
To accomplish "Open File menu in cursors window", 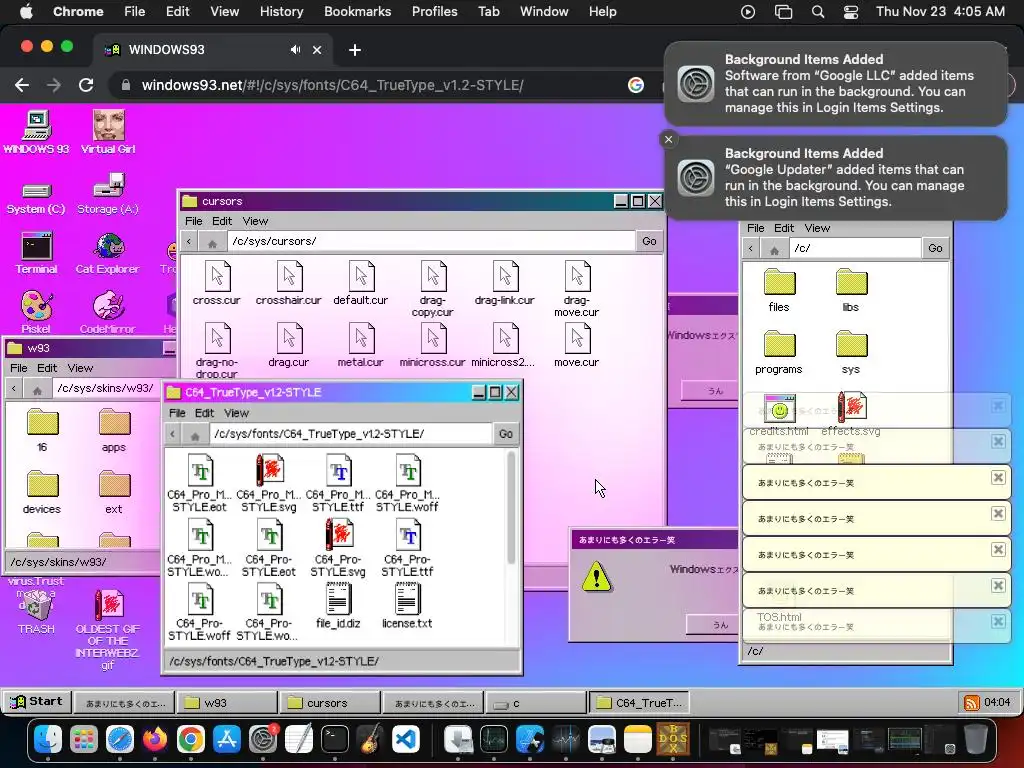I will pos(193,221).
